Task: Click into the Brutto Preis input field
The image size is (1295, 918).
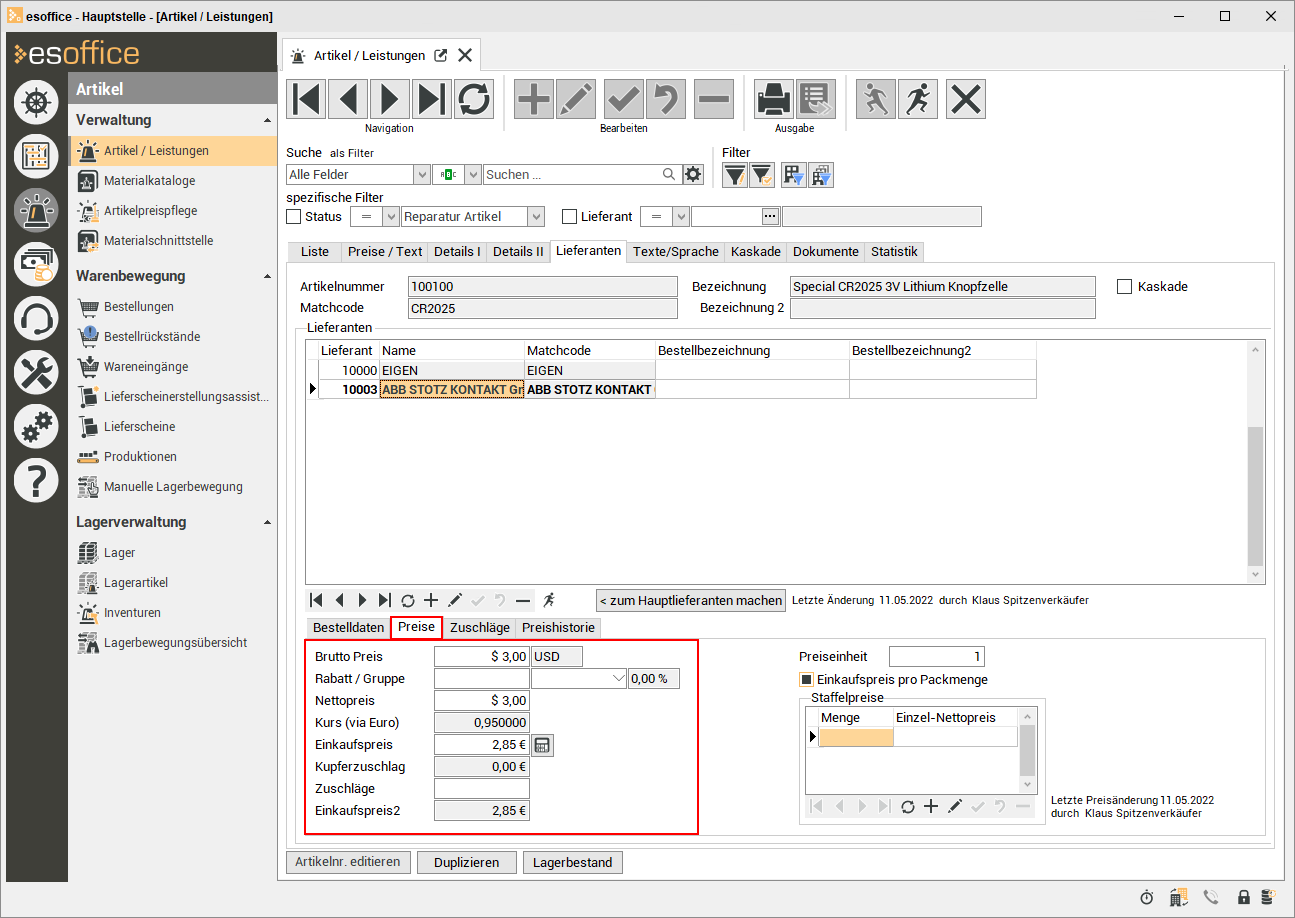Action: [481, 657]
